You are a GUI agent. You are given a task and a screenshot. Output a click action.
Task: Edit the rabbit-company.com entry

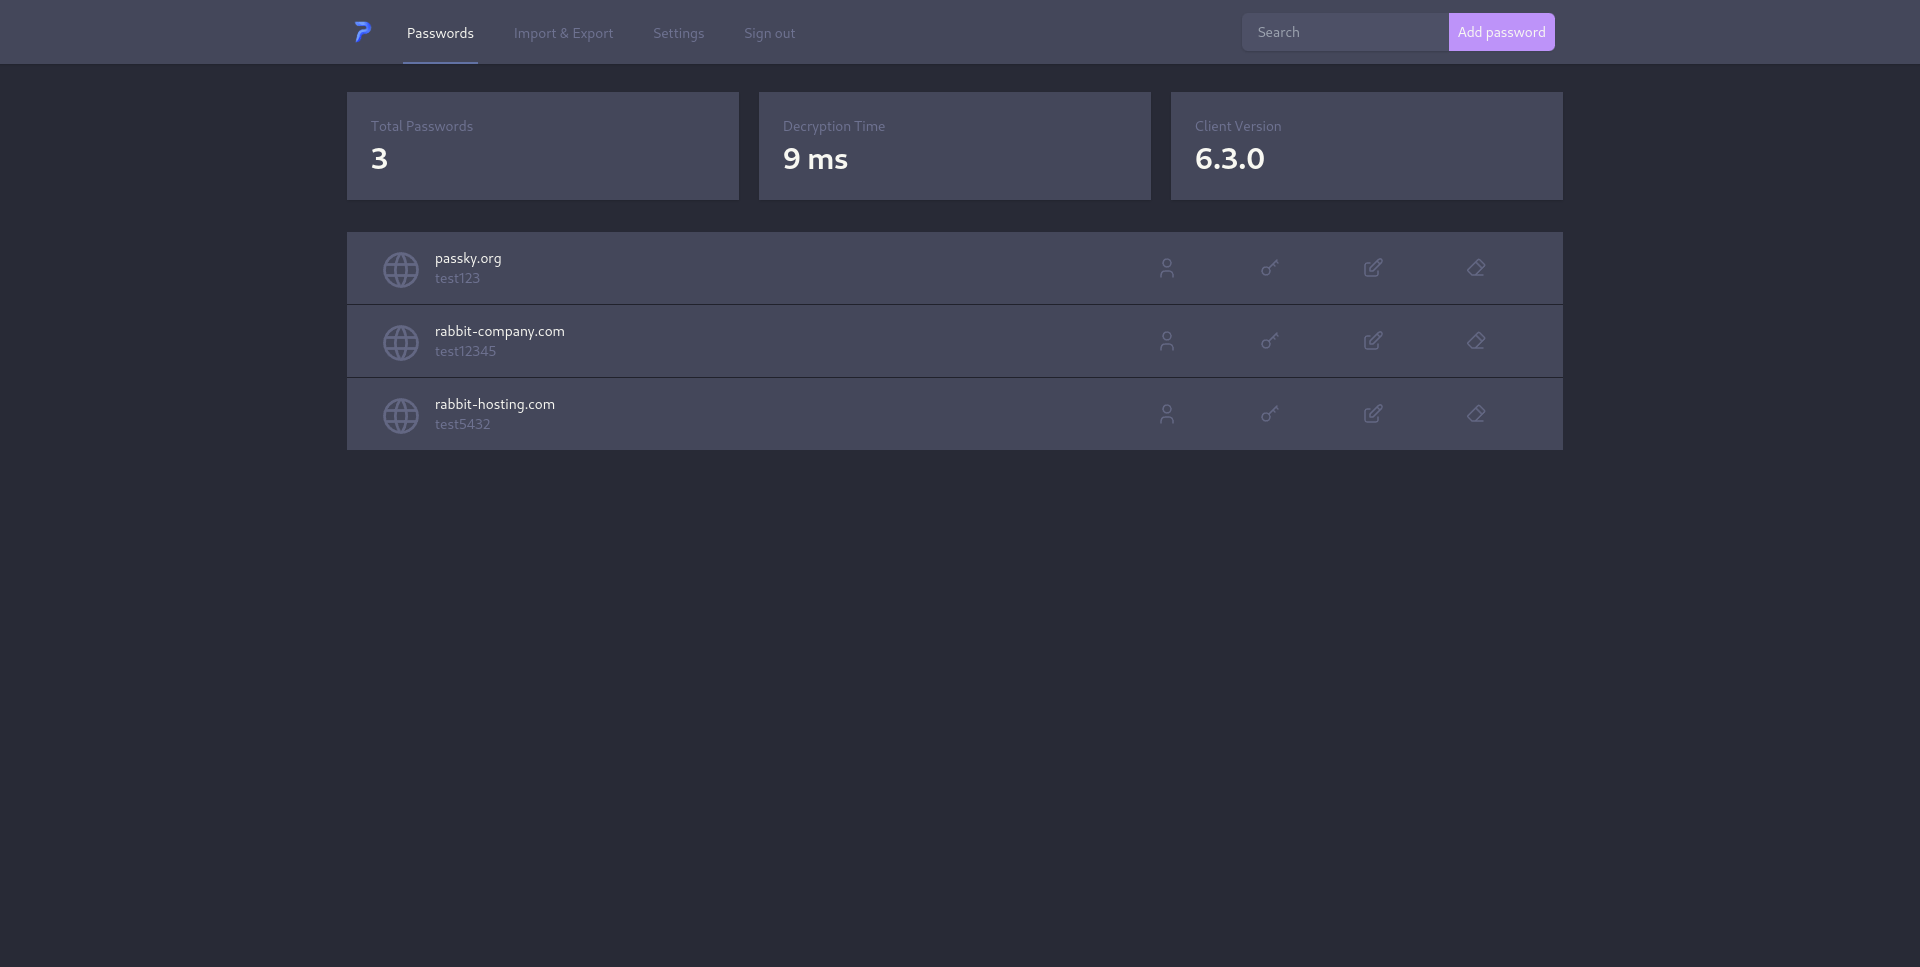click(1373, 341)
